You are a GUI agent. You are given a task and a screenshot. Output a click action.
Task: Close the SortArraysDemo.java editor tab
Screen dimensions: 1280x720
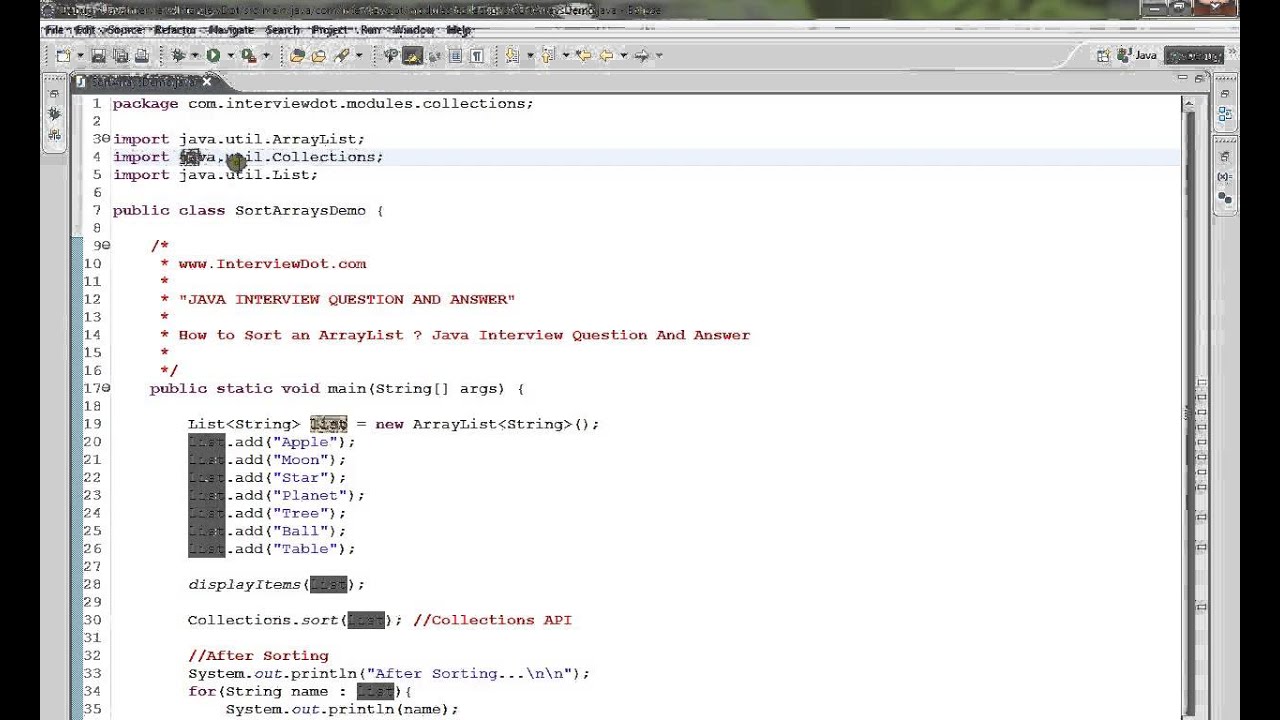pyautogui.click(x=207, y=81)
